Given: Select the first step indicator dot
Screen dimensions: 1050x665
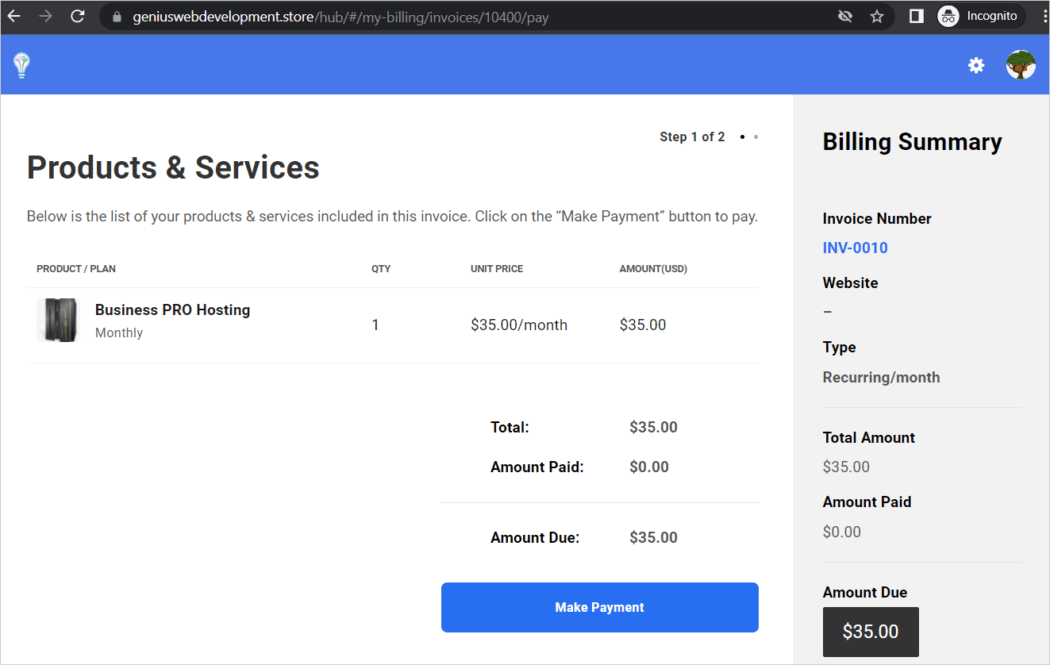Looking at the screenshot, I should coord(741,136).
